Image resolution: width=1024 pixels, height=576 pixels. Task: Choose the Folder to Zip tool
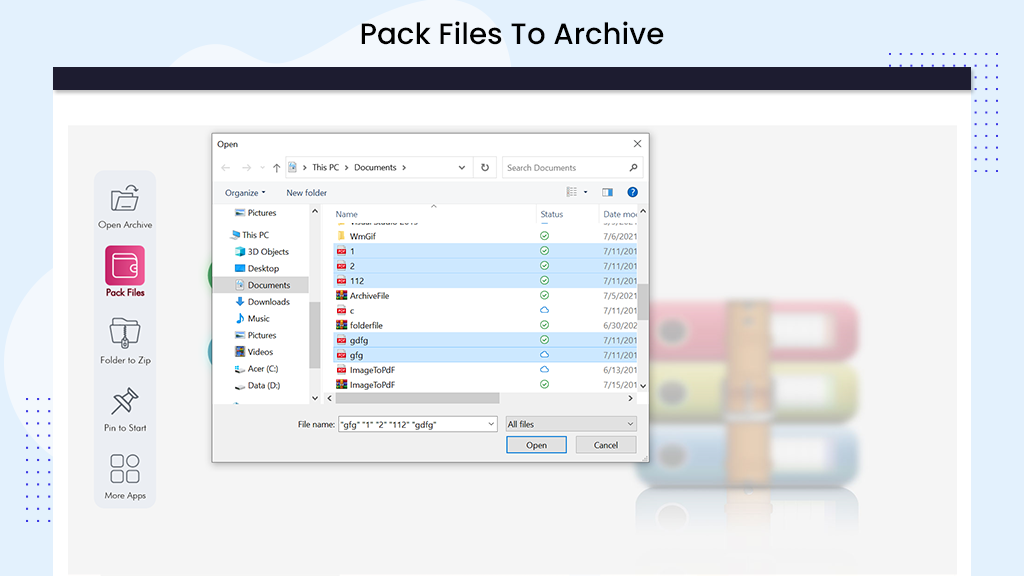[x=125, y=341]
